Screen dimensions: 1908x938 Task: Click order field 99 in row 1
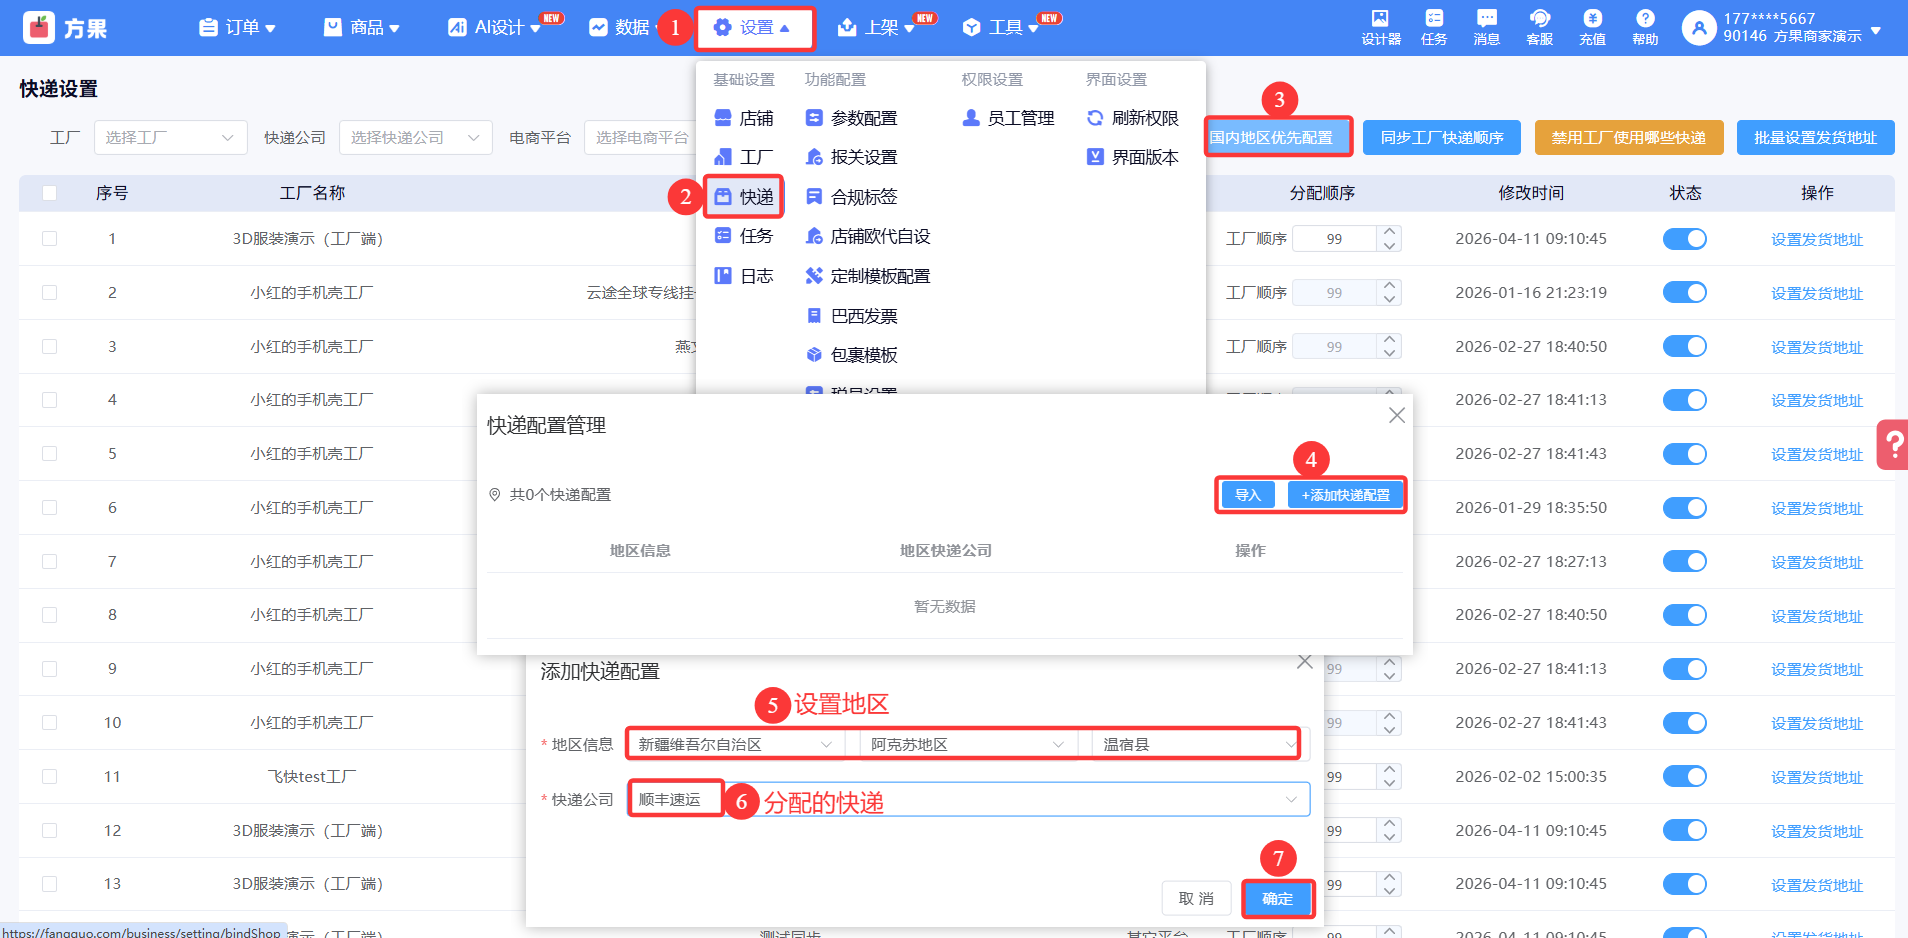1335,239
